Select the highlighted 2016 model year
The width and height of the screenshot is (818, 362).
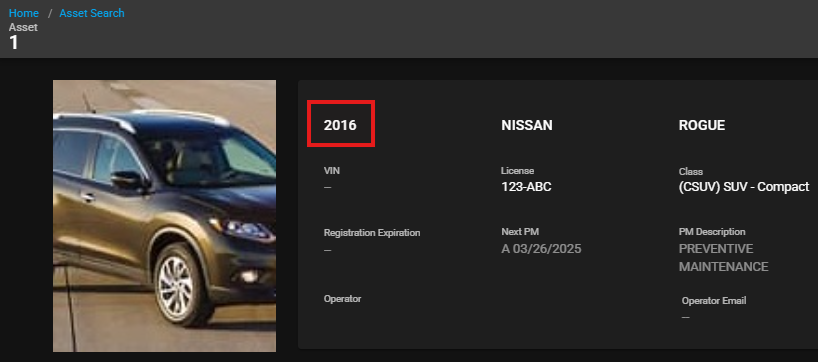click(x=340, y=125)
